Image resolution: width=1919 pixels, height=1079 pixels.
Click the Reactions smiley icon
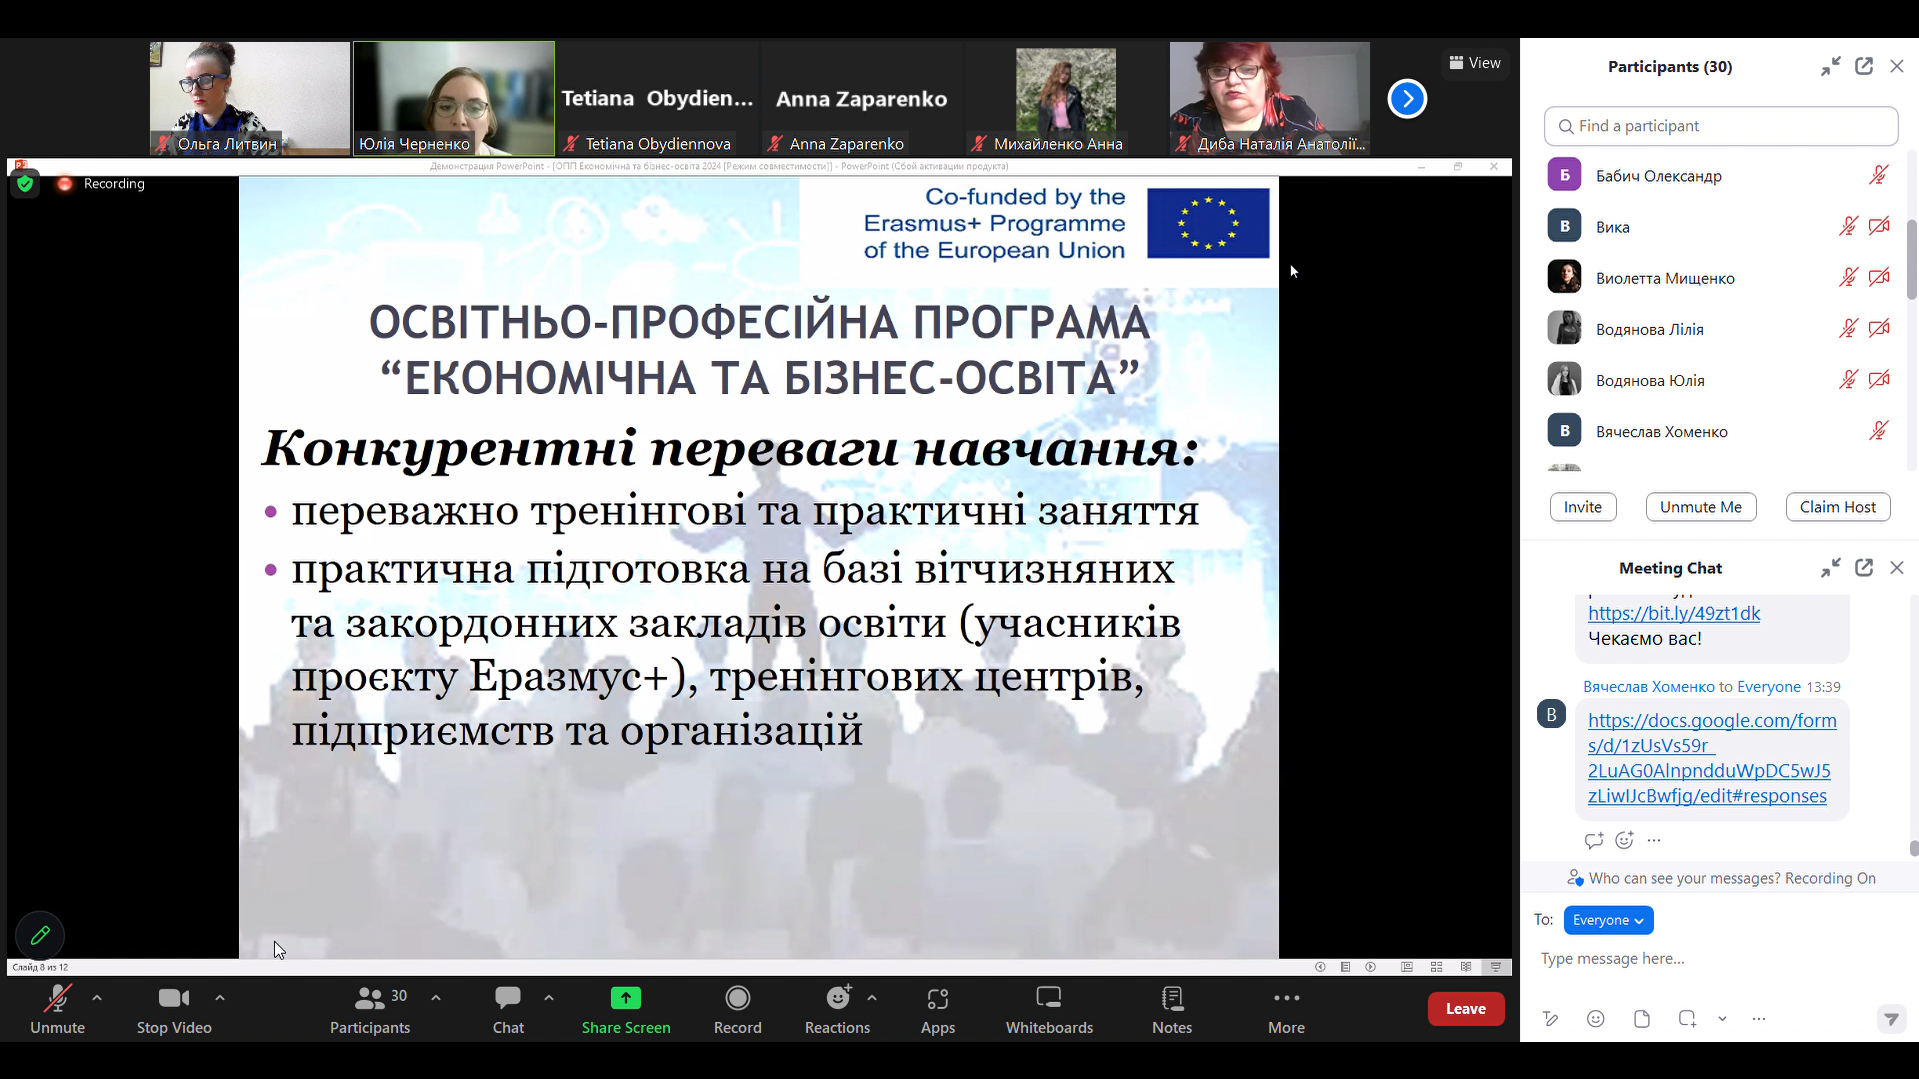click(837, 998)
